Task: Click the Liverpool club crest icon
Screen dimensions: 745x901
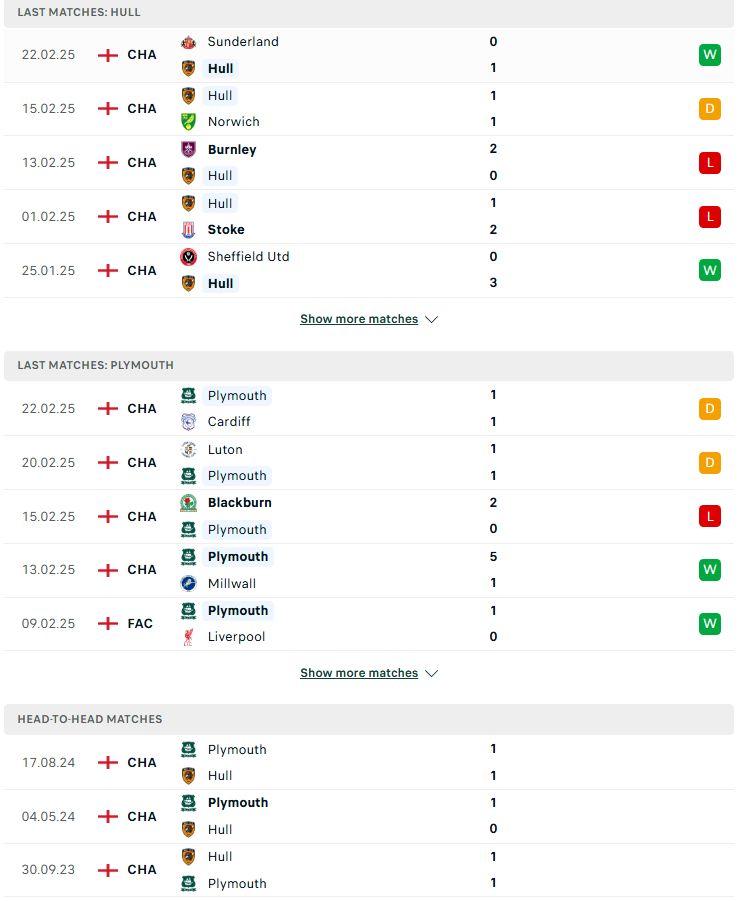Action: pos(188,637)
